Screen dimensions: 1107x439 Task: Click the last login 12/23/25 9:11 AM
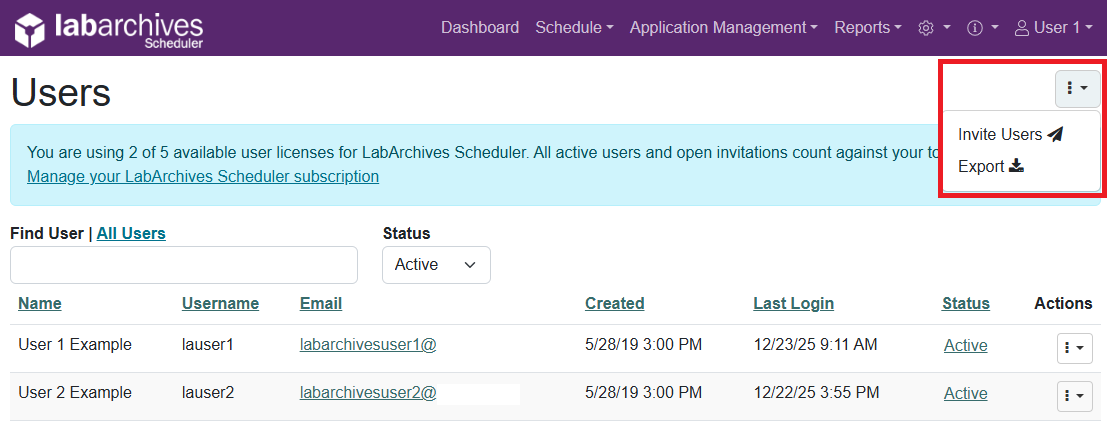click(x=815, y=345)
